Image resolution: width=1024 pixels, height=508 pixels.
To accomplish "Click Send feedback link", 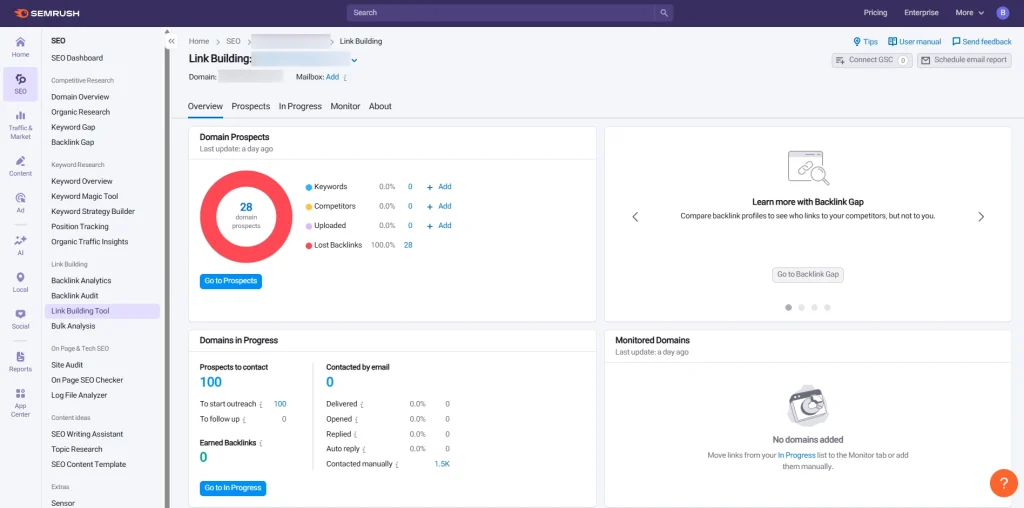I will (982, 41).
